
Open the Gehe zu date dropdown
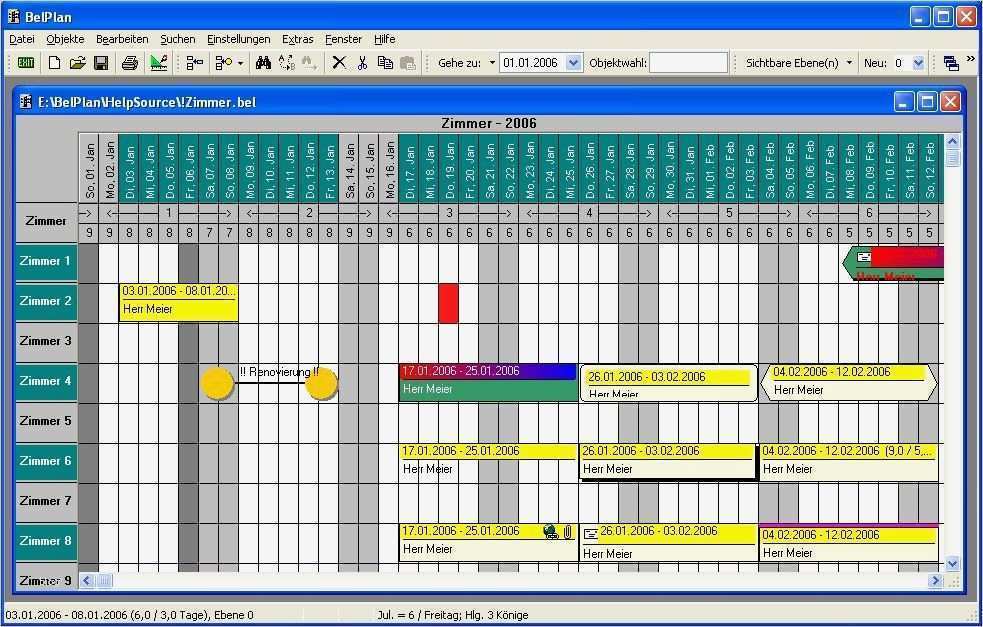coord(573,62)
